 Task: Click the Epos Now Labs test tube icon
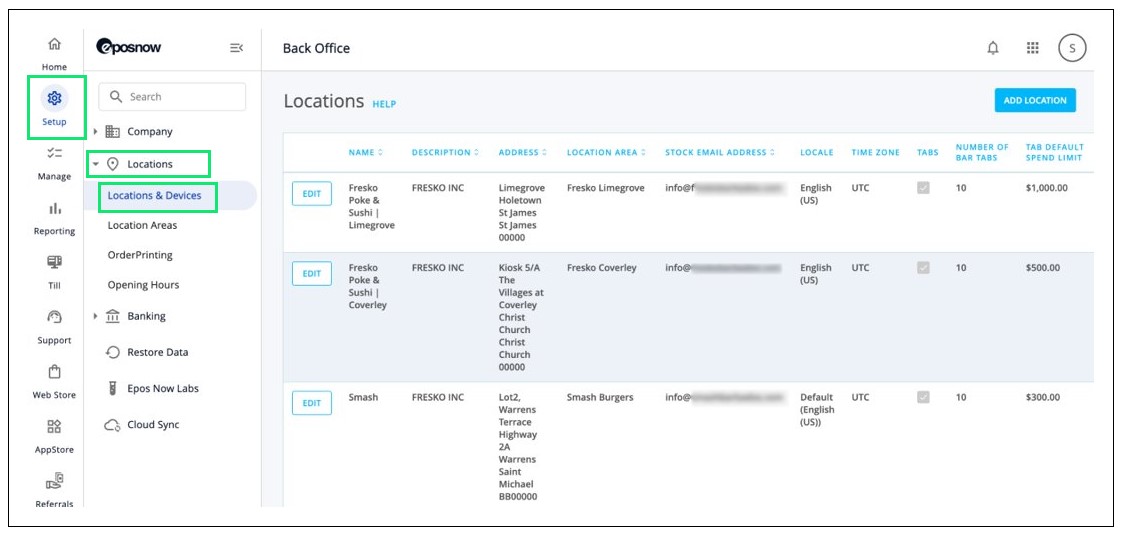click(112, 389)
